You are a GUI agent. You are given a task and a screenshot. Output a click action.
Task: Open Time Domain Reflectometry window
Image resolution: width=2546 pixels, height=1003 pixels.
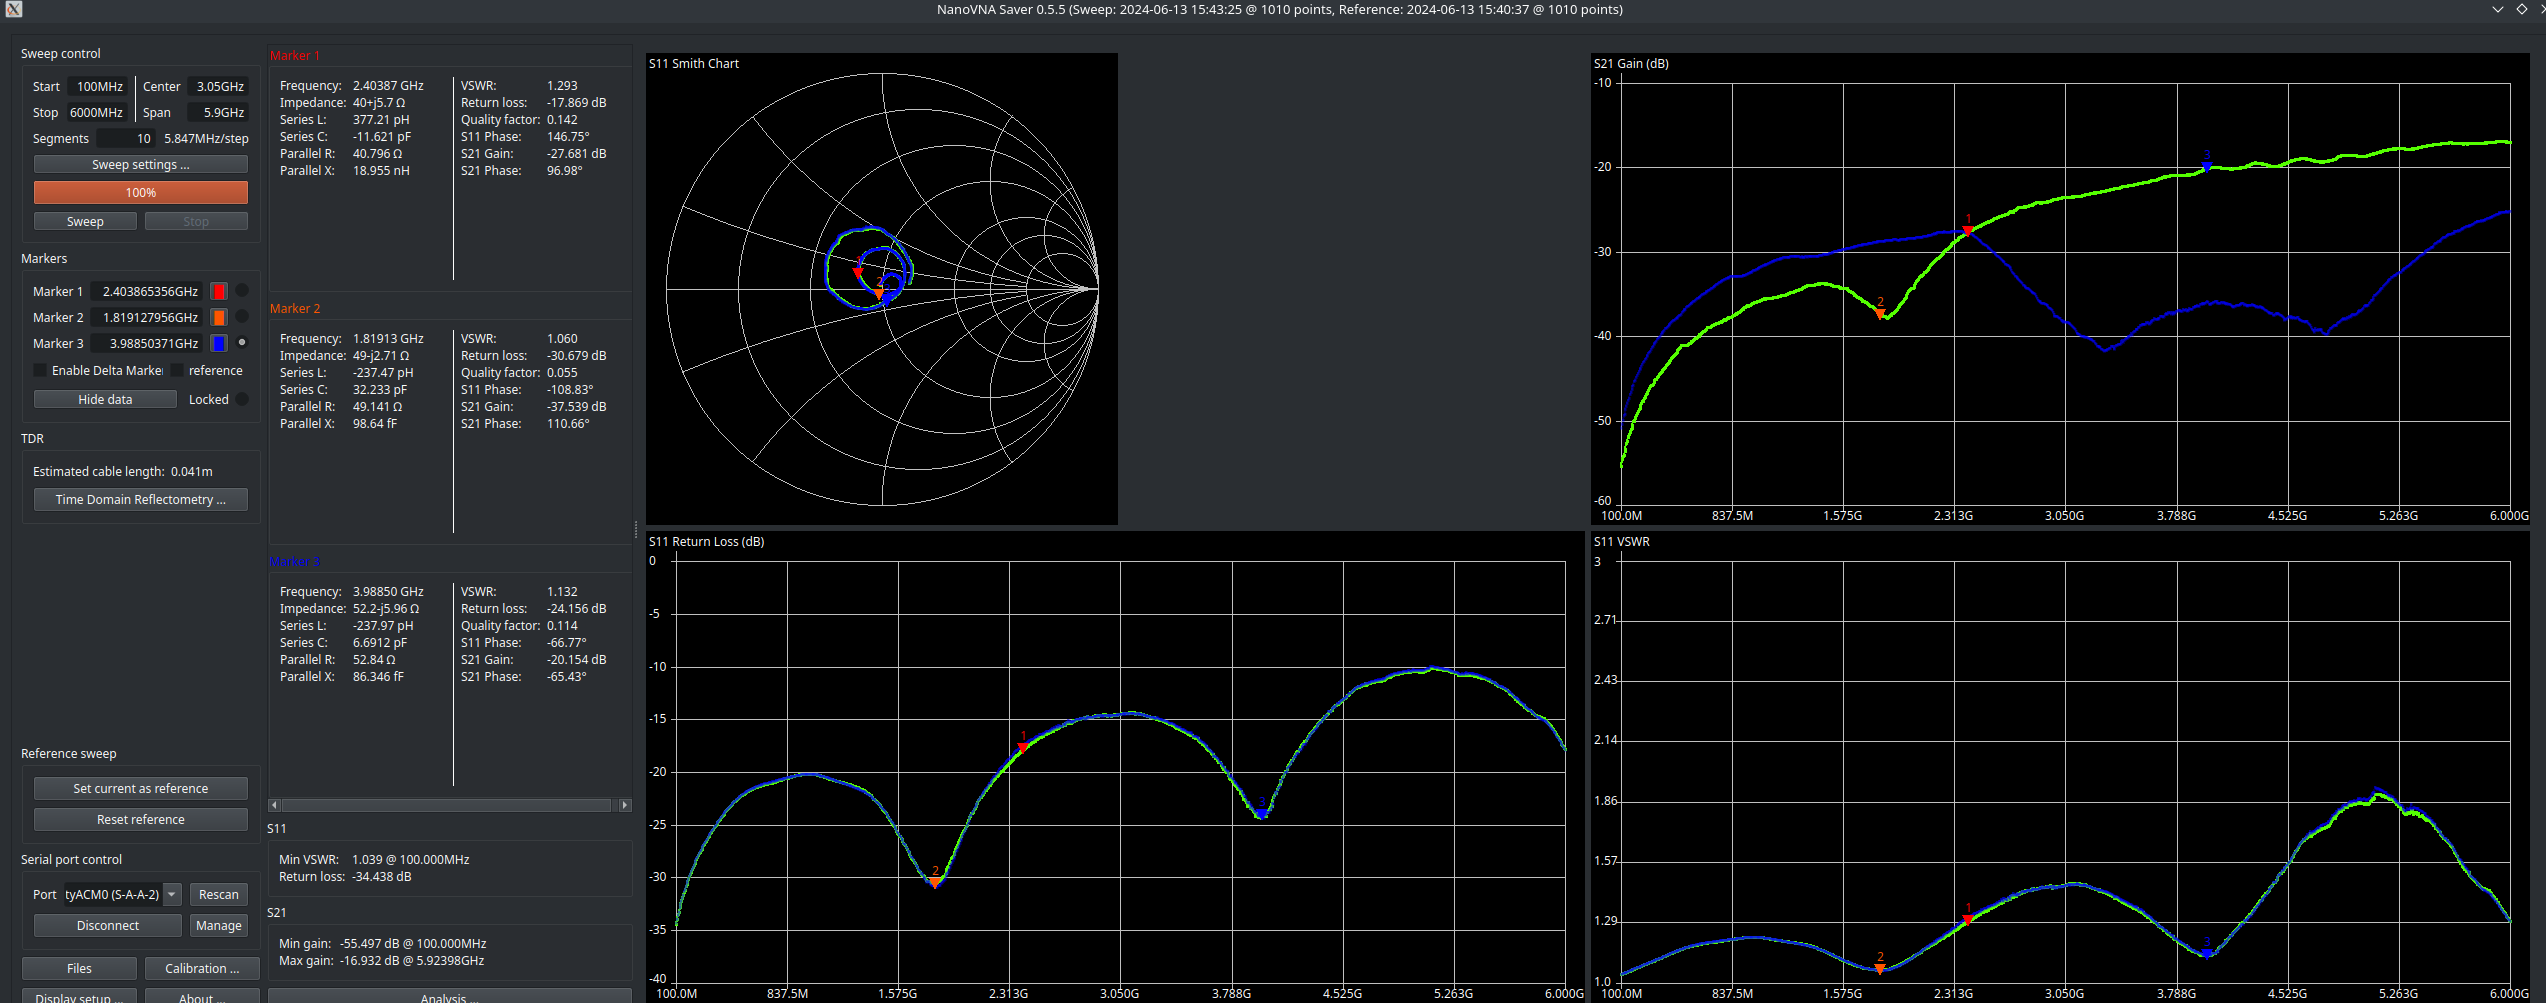click(141, 499)
